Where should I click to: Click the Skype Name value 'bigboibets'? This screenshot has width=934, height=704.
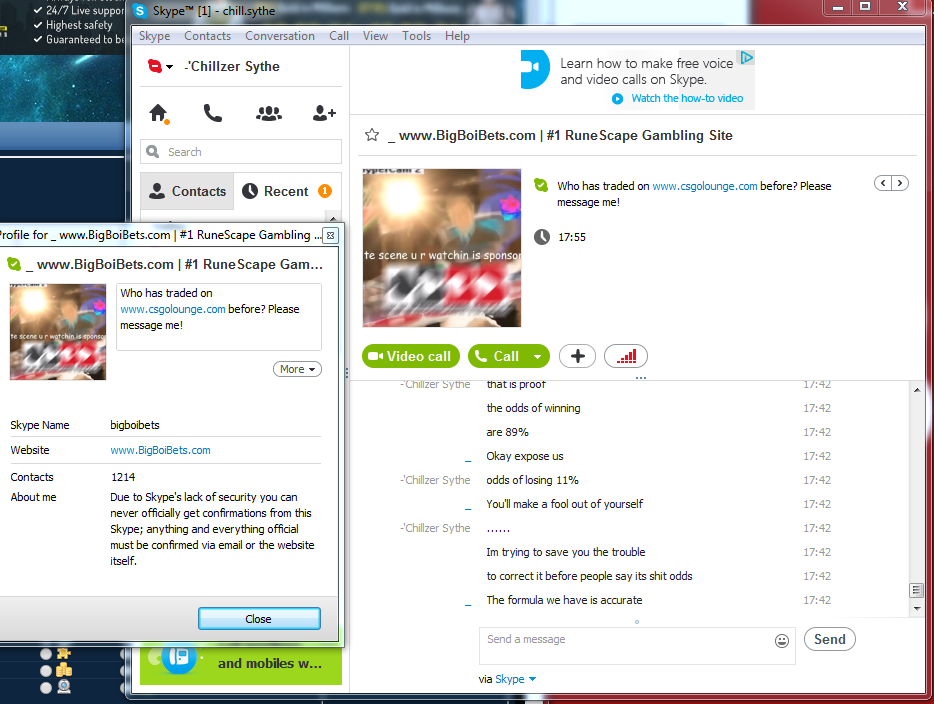click(135, 425)
